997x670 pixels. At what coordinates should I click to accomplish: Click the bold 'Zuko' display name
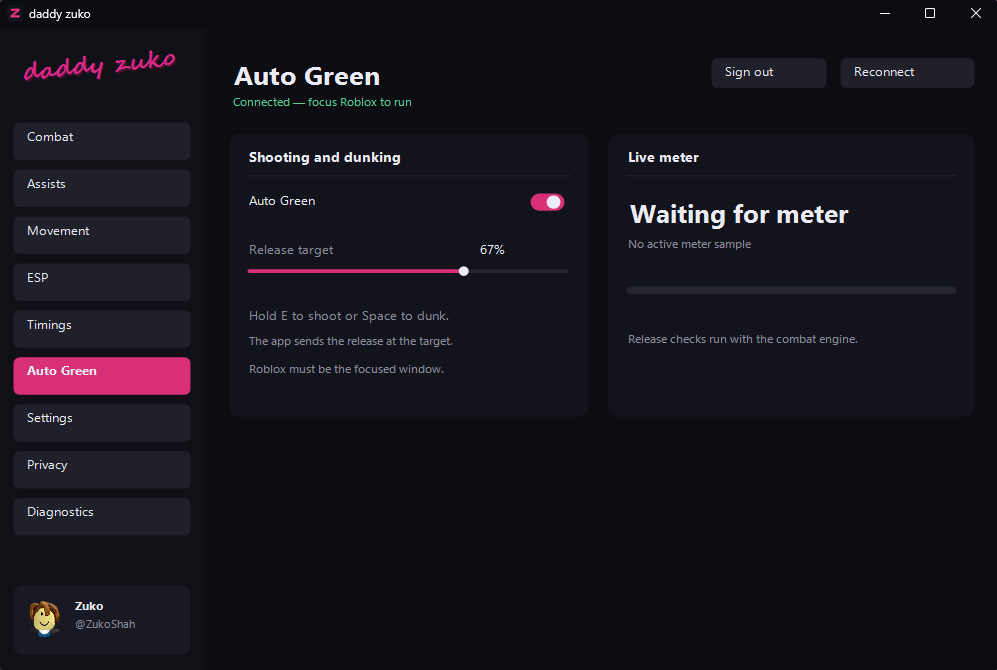(x=89, y=606)
